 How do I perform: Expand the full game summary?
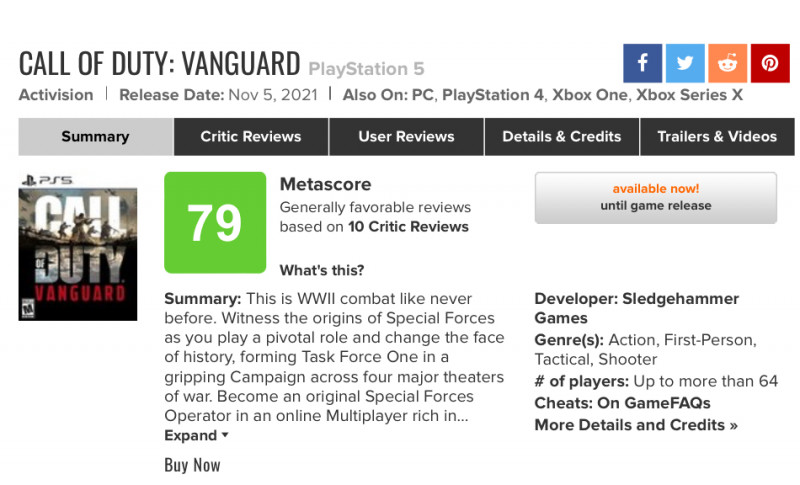click(x=196, y=436)
